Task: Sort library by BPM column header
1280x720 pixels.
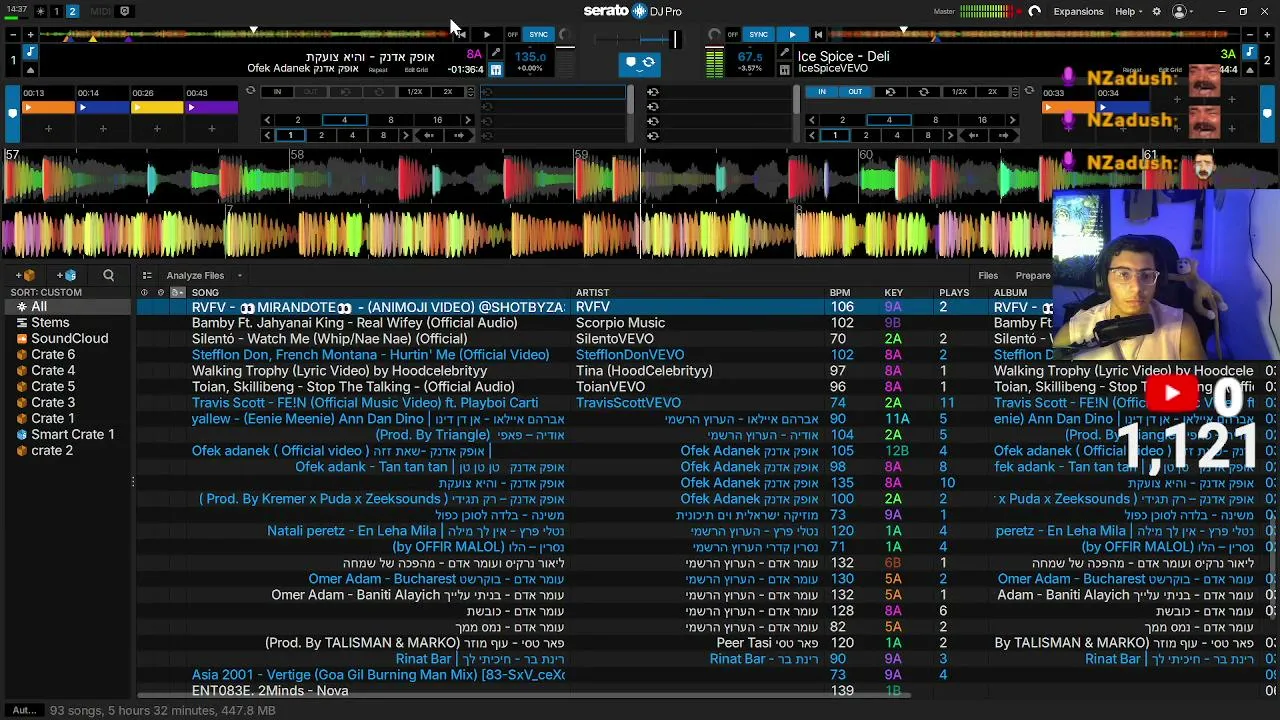Action: coord(840,292)
